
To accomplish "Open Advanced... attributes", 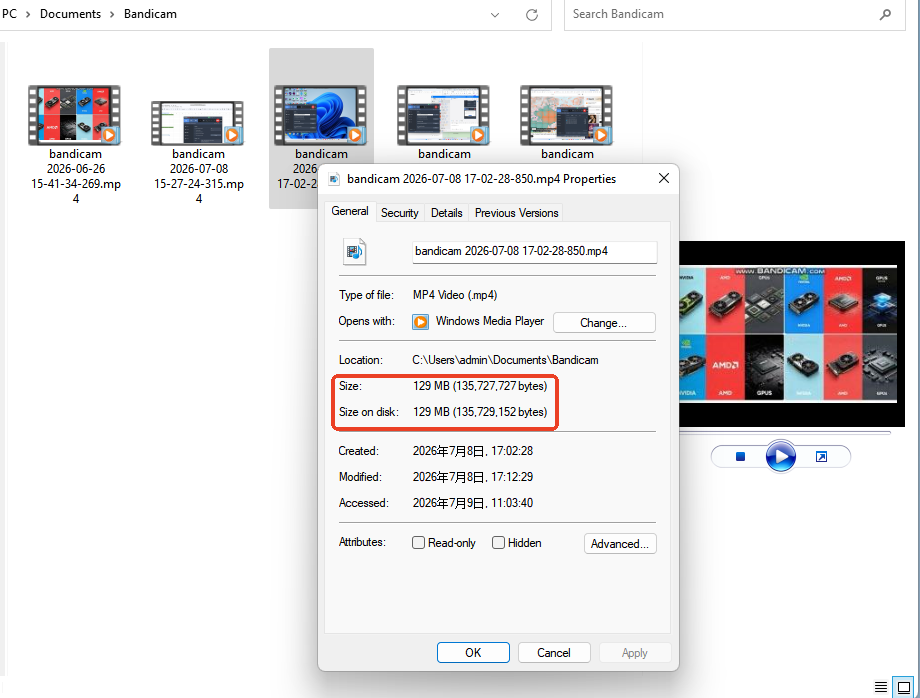I will pyautogui.click(x=620, y=544).
